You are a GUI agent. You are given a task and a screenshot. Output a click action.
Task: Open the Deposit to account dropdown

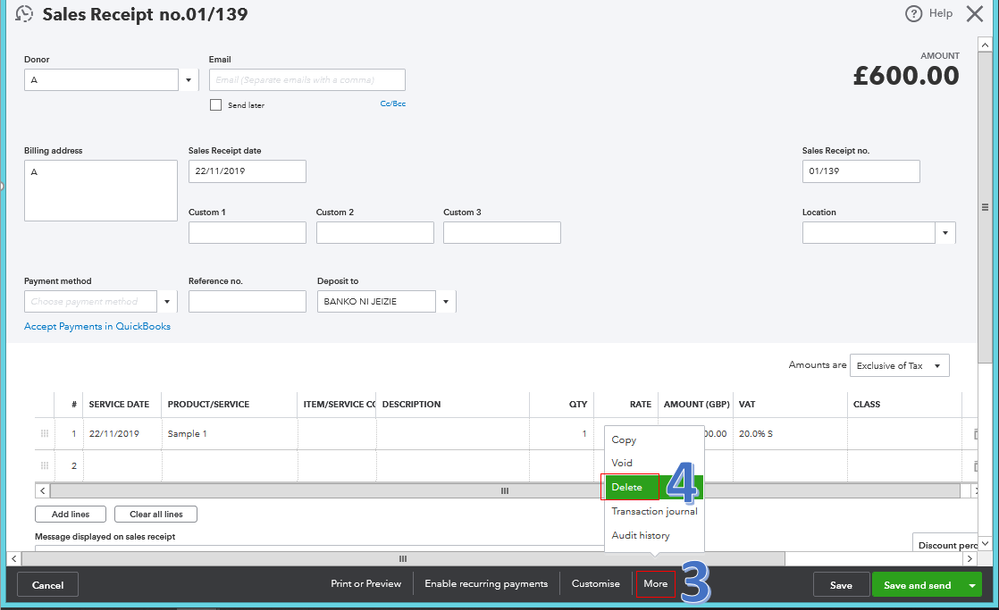coord(446,301)
